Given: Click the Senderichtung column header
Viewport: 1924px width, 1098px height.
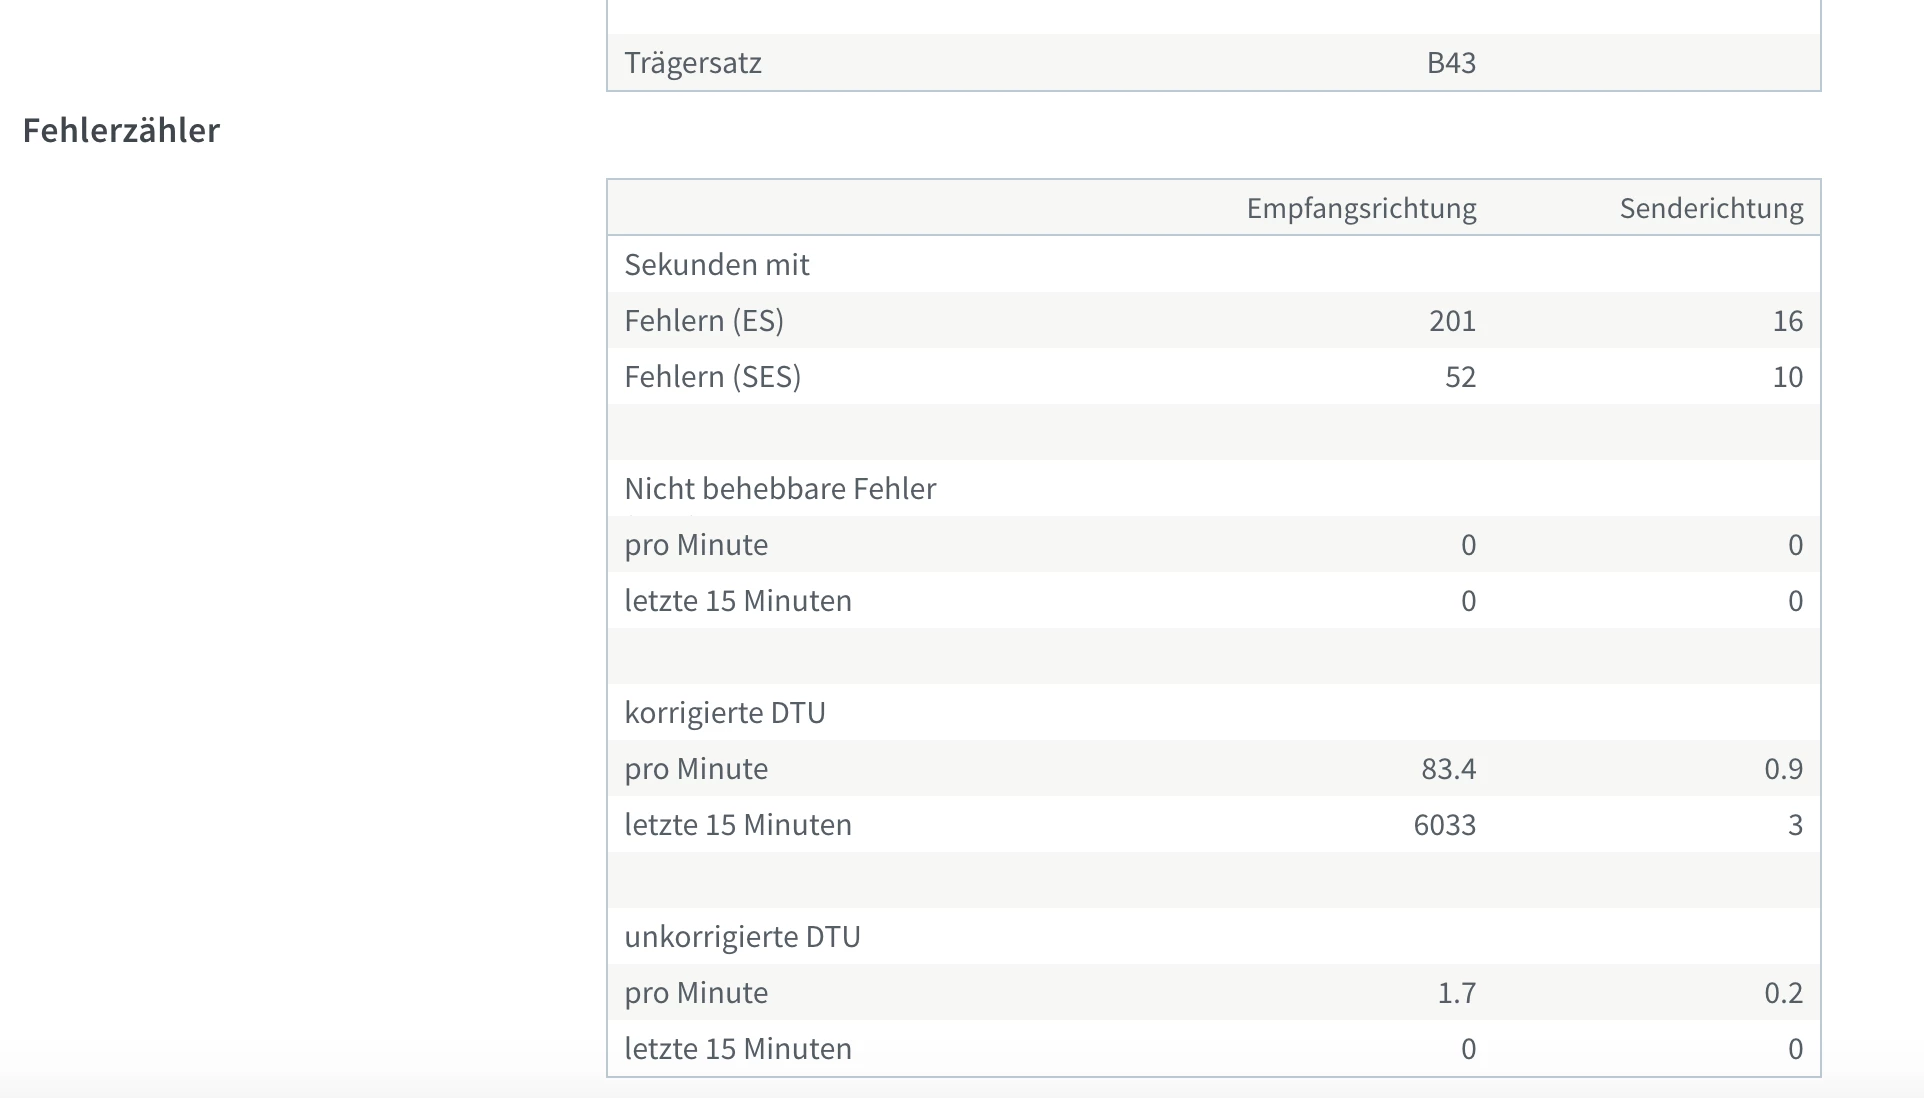Looking at the screenshot, I should 1711,208.
